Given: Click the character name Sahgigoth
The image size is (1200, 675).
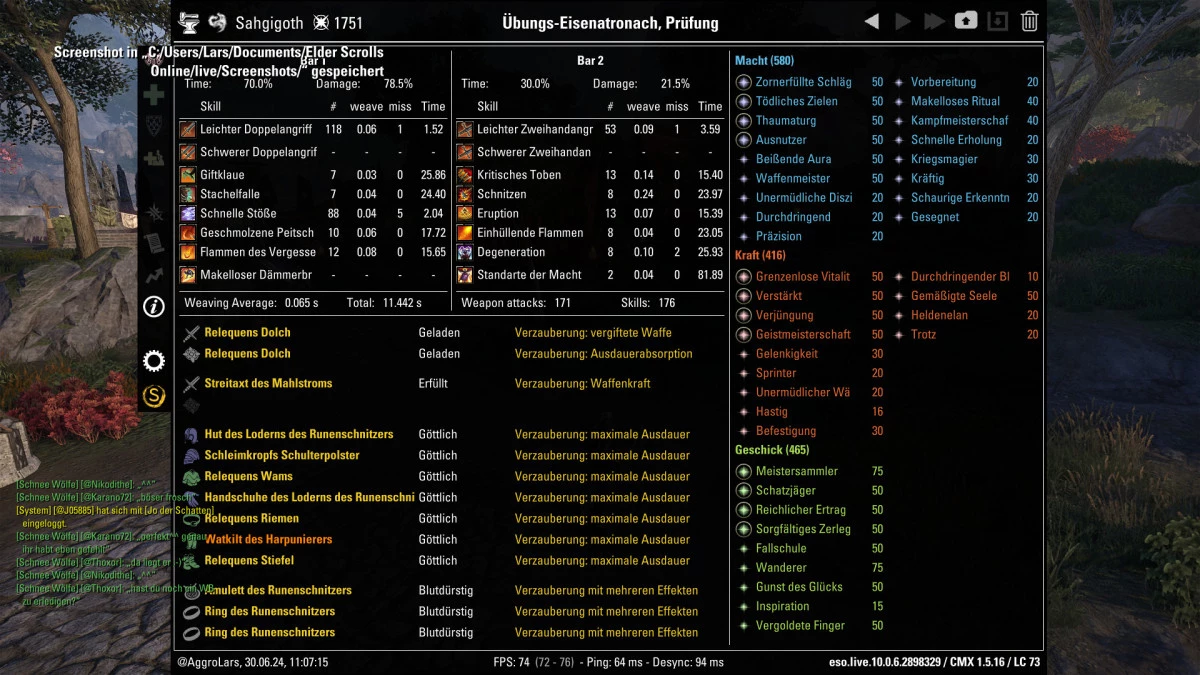Looking at the screenshot, I should click(x=269, y=23).
